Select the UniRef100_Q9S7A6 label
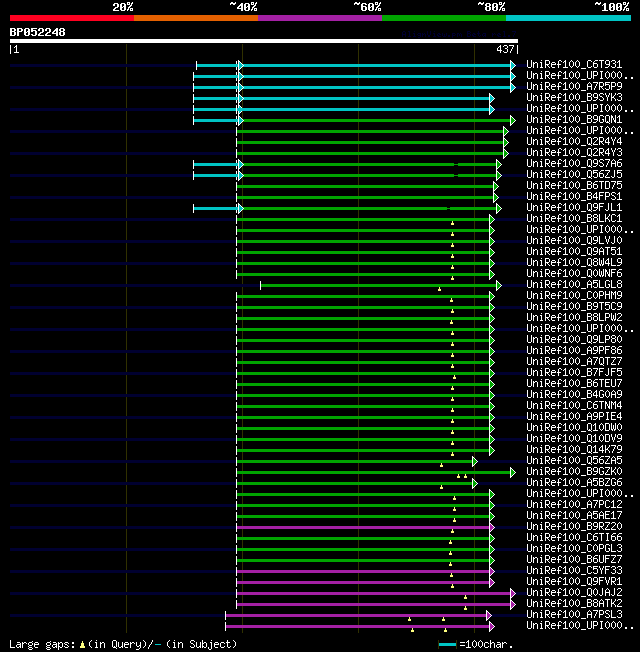 coord(574,163)
